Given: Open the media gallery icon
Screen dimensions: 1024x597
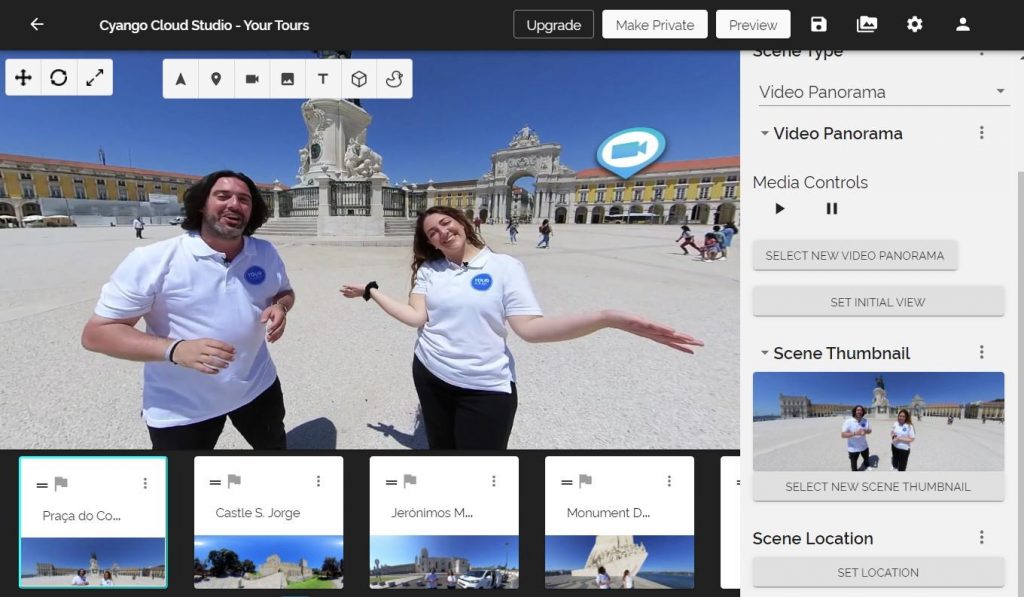Looking at the screenshot, I should pyautogui.click(x=867, y=25).
